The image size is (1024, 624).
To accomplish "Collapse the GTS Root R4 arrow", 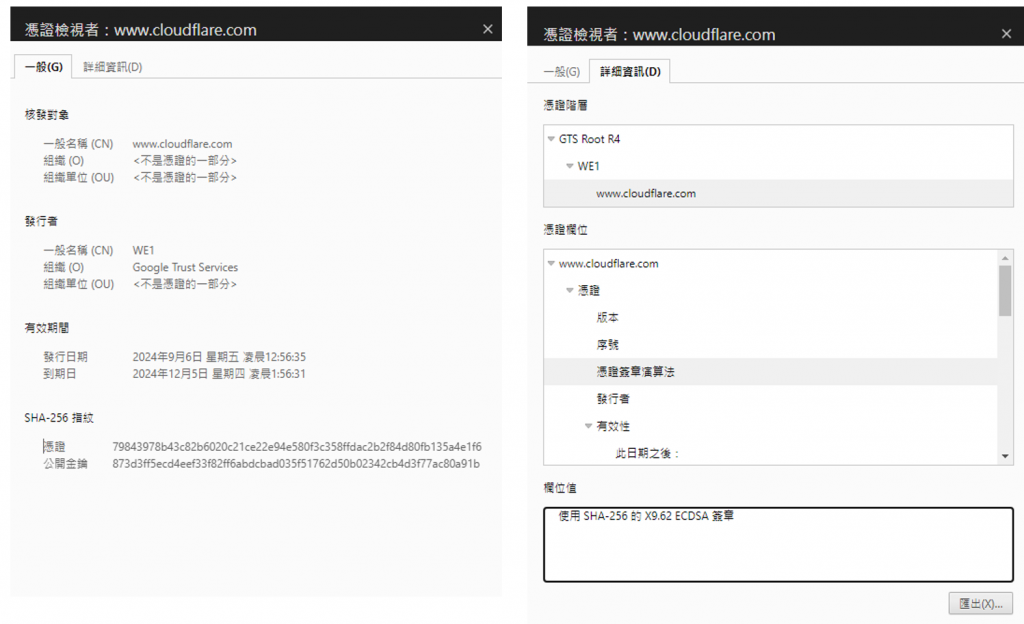I will 551,139.
